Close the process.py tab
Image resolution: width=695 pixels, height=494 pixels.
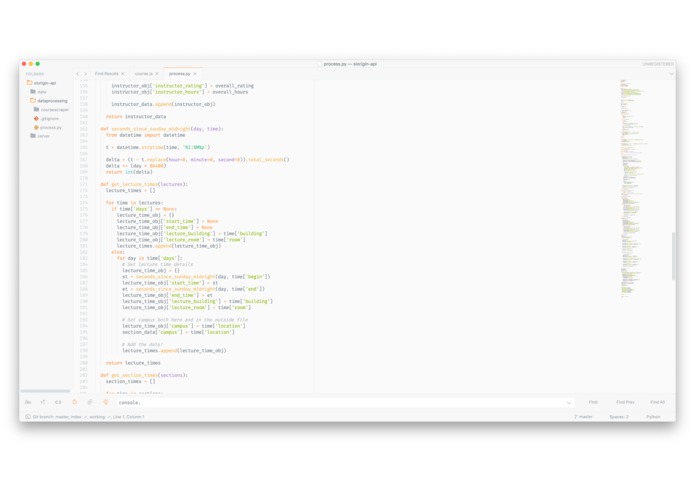195,74
